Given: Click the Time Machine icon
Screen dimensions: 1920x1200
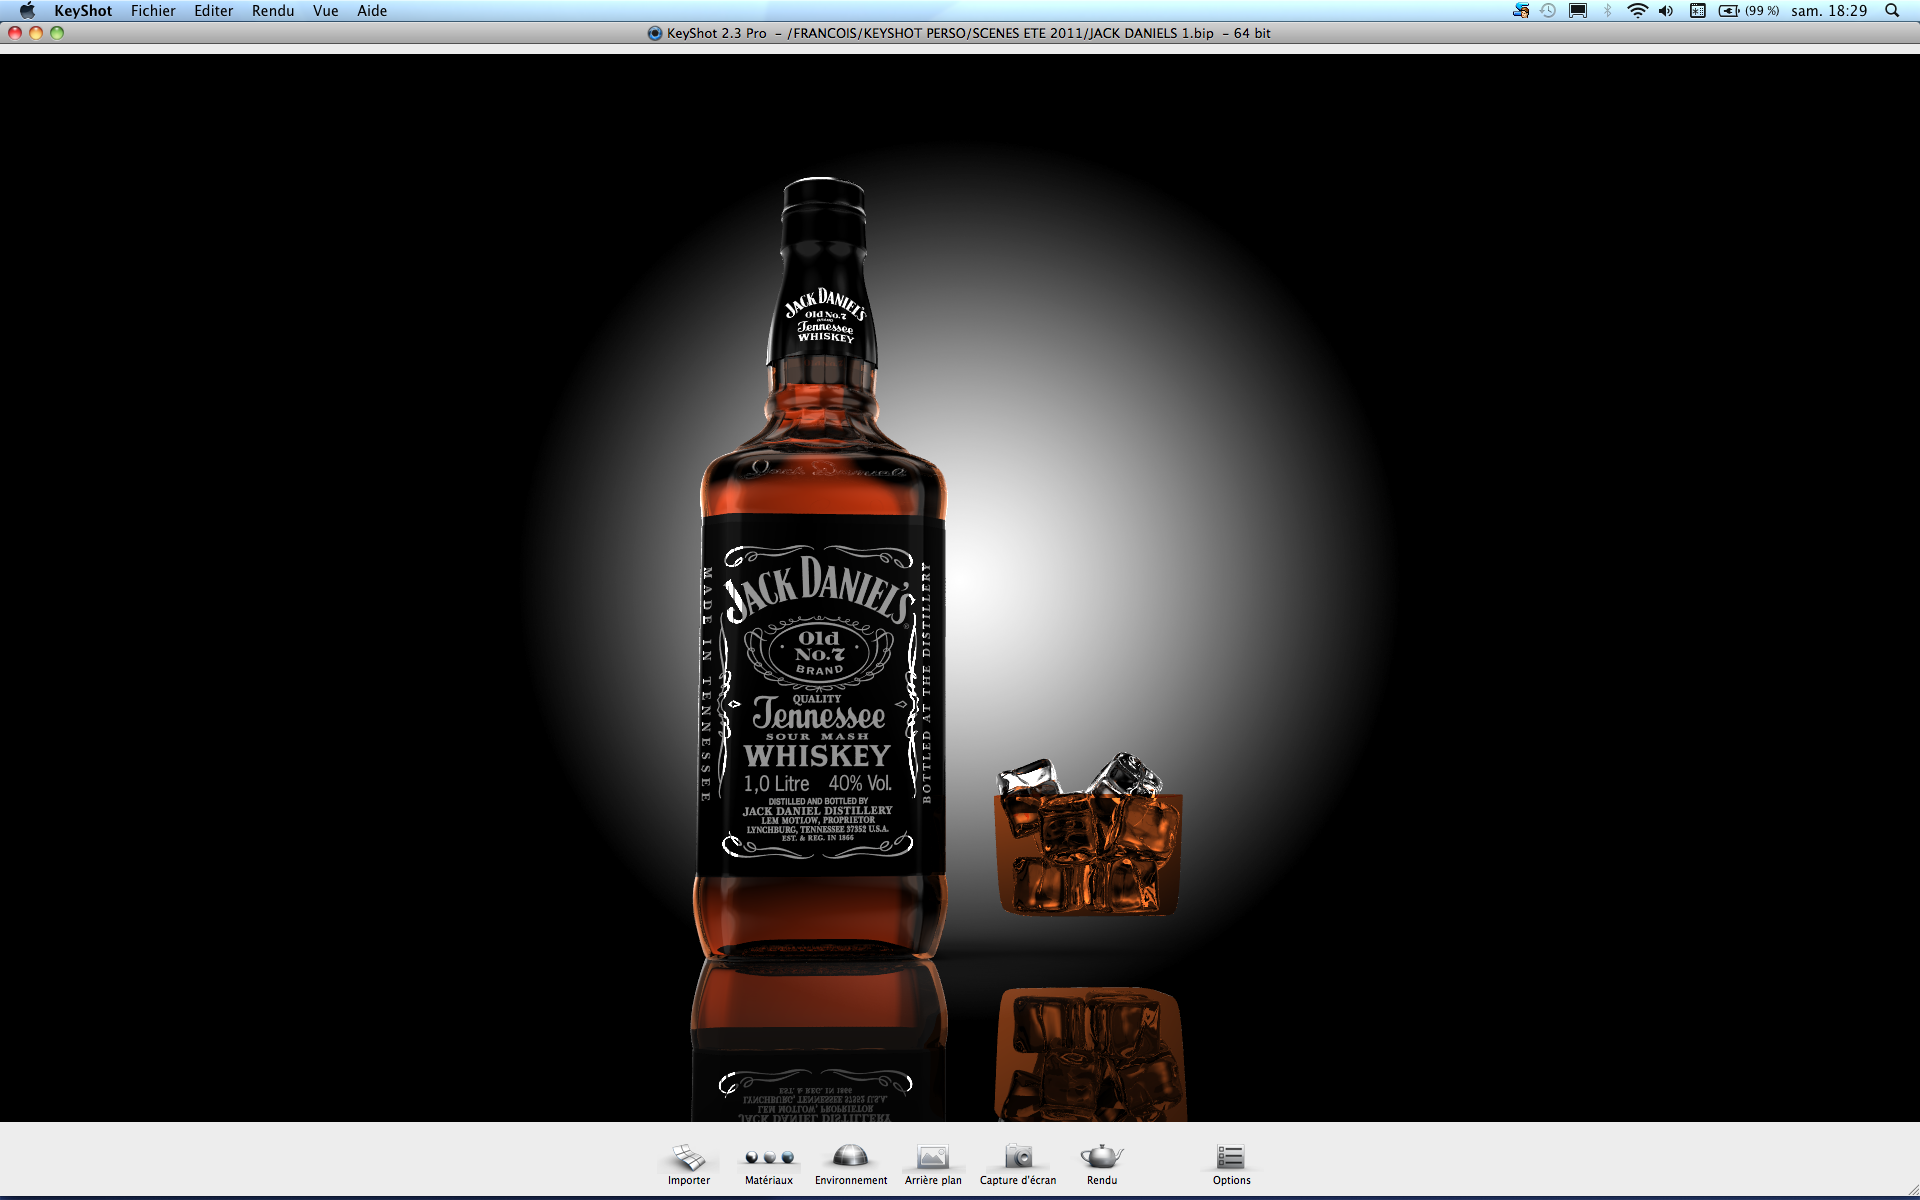Looking at the screenshot, I should [x=1548, y=11].
